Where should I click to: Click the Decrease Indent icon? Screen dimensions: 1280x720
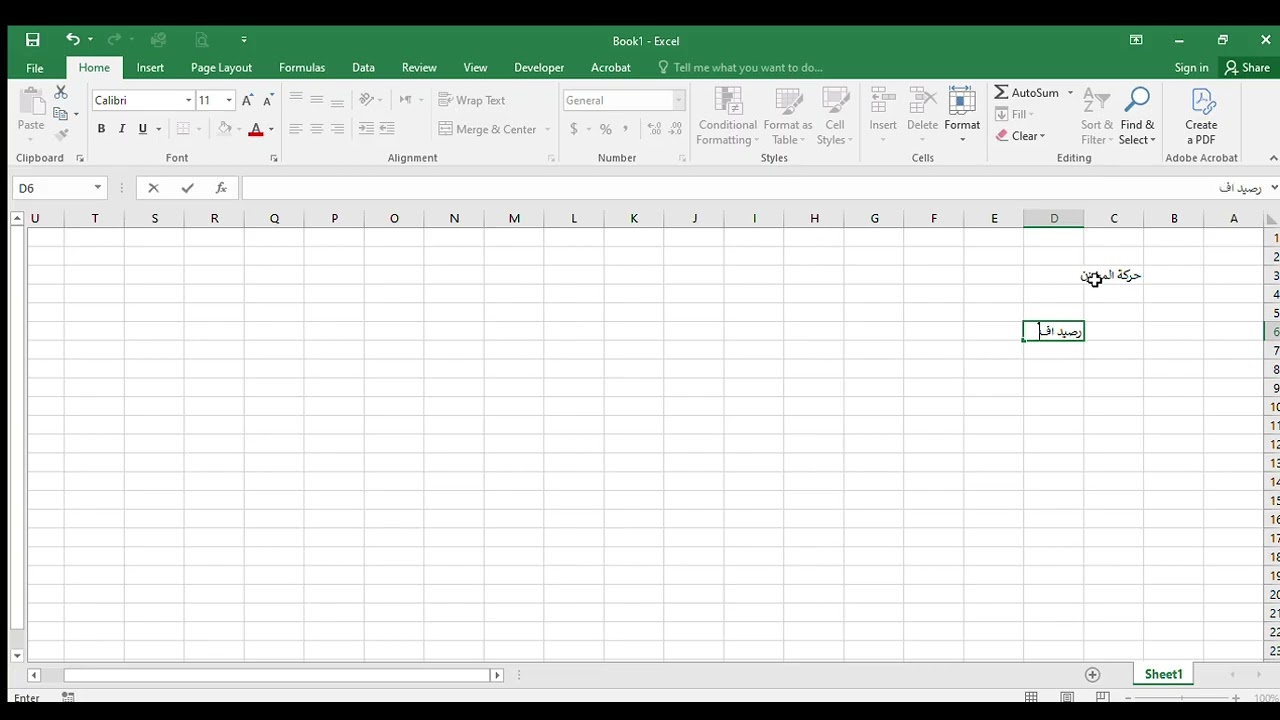tap(366, 129)
